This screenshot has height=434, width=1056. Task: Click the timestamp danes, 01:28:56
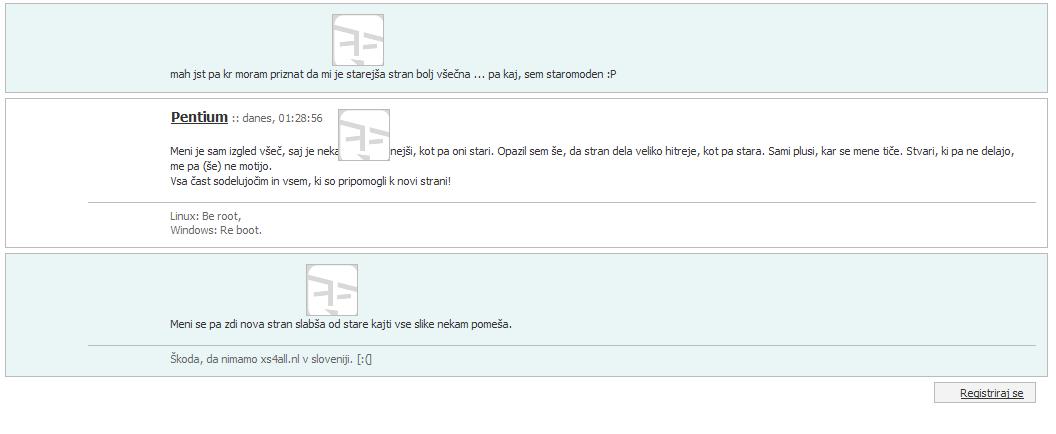pos(282,119)
